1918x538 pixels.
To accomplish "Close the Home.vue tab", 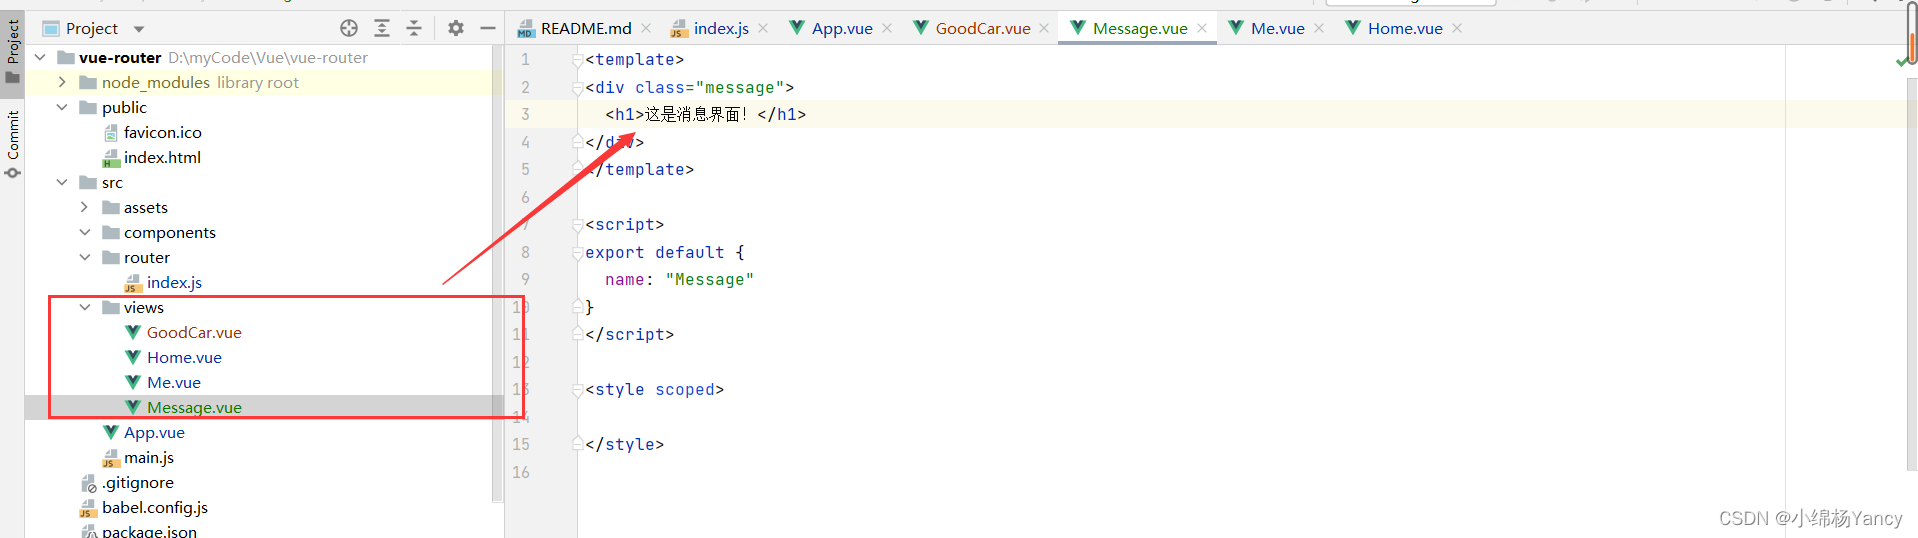I will 1457,28.
